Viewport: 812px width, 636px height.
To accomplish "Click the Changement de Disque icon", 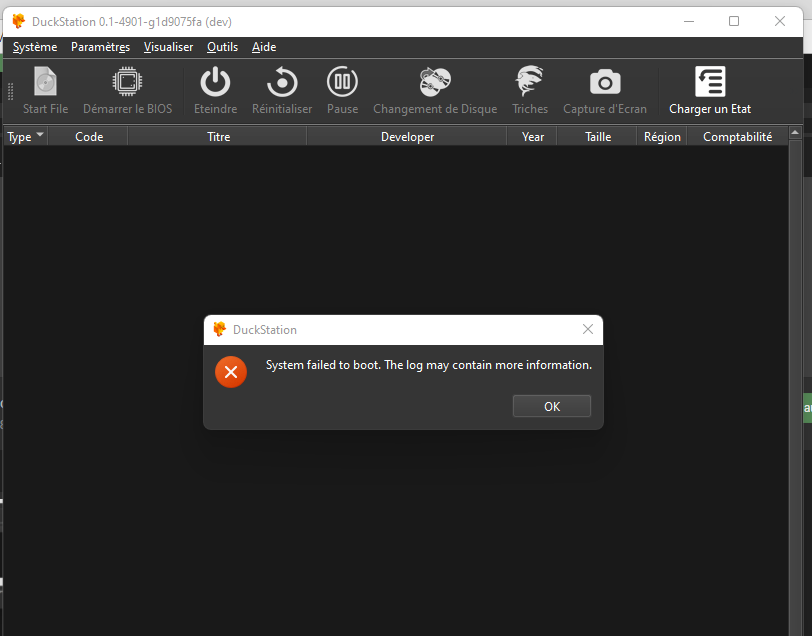I will [435, 81].
